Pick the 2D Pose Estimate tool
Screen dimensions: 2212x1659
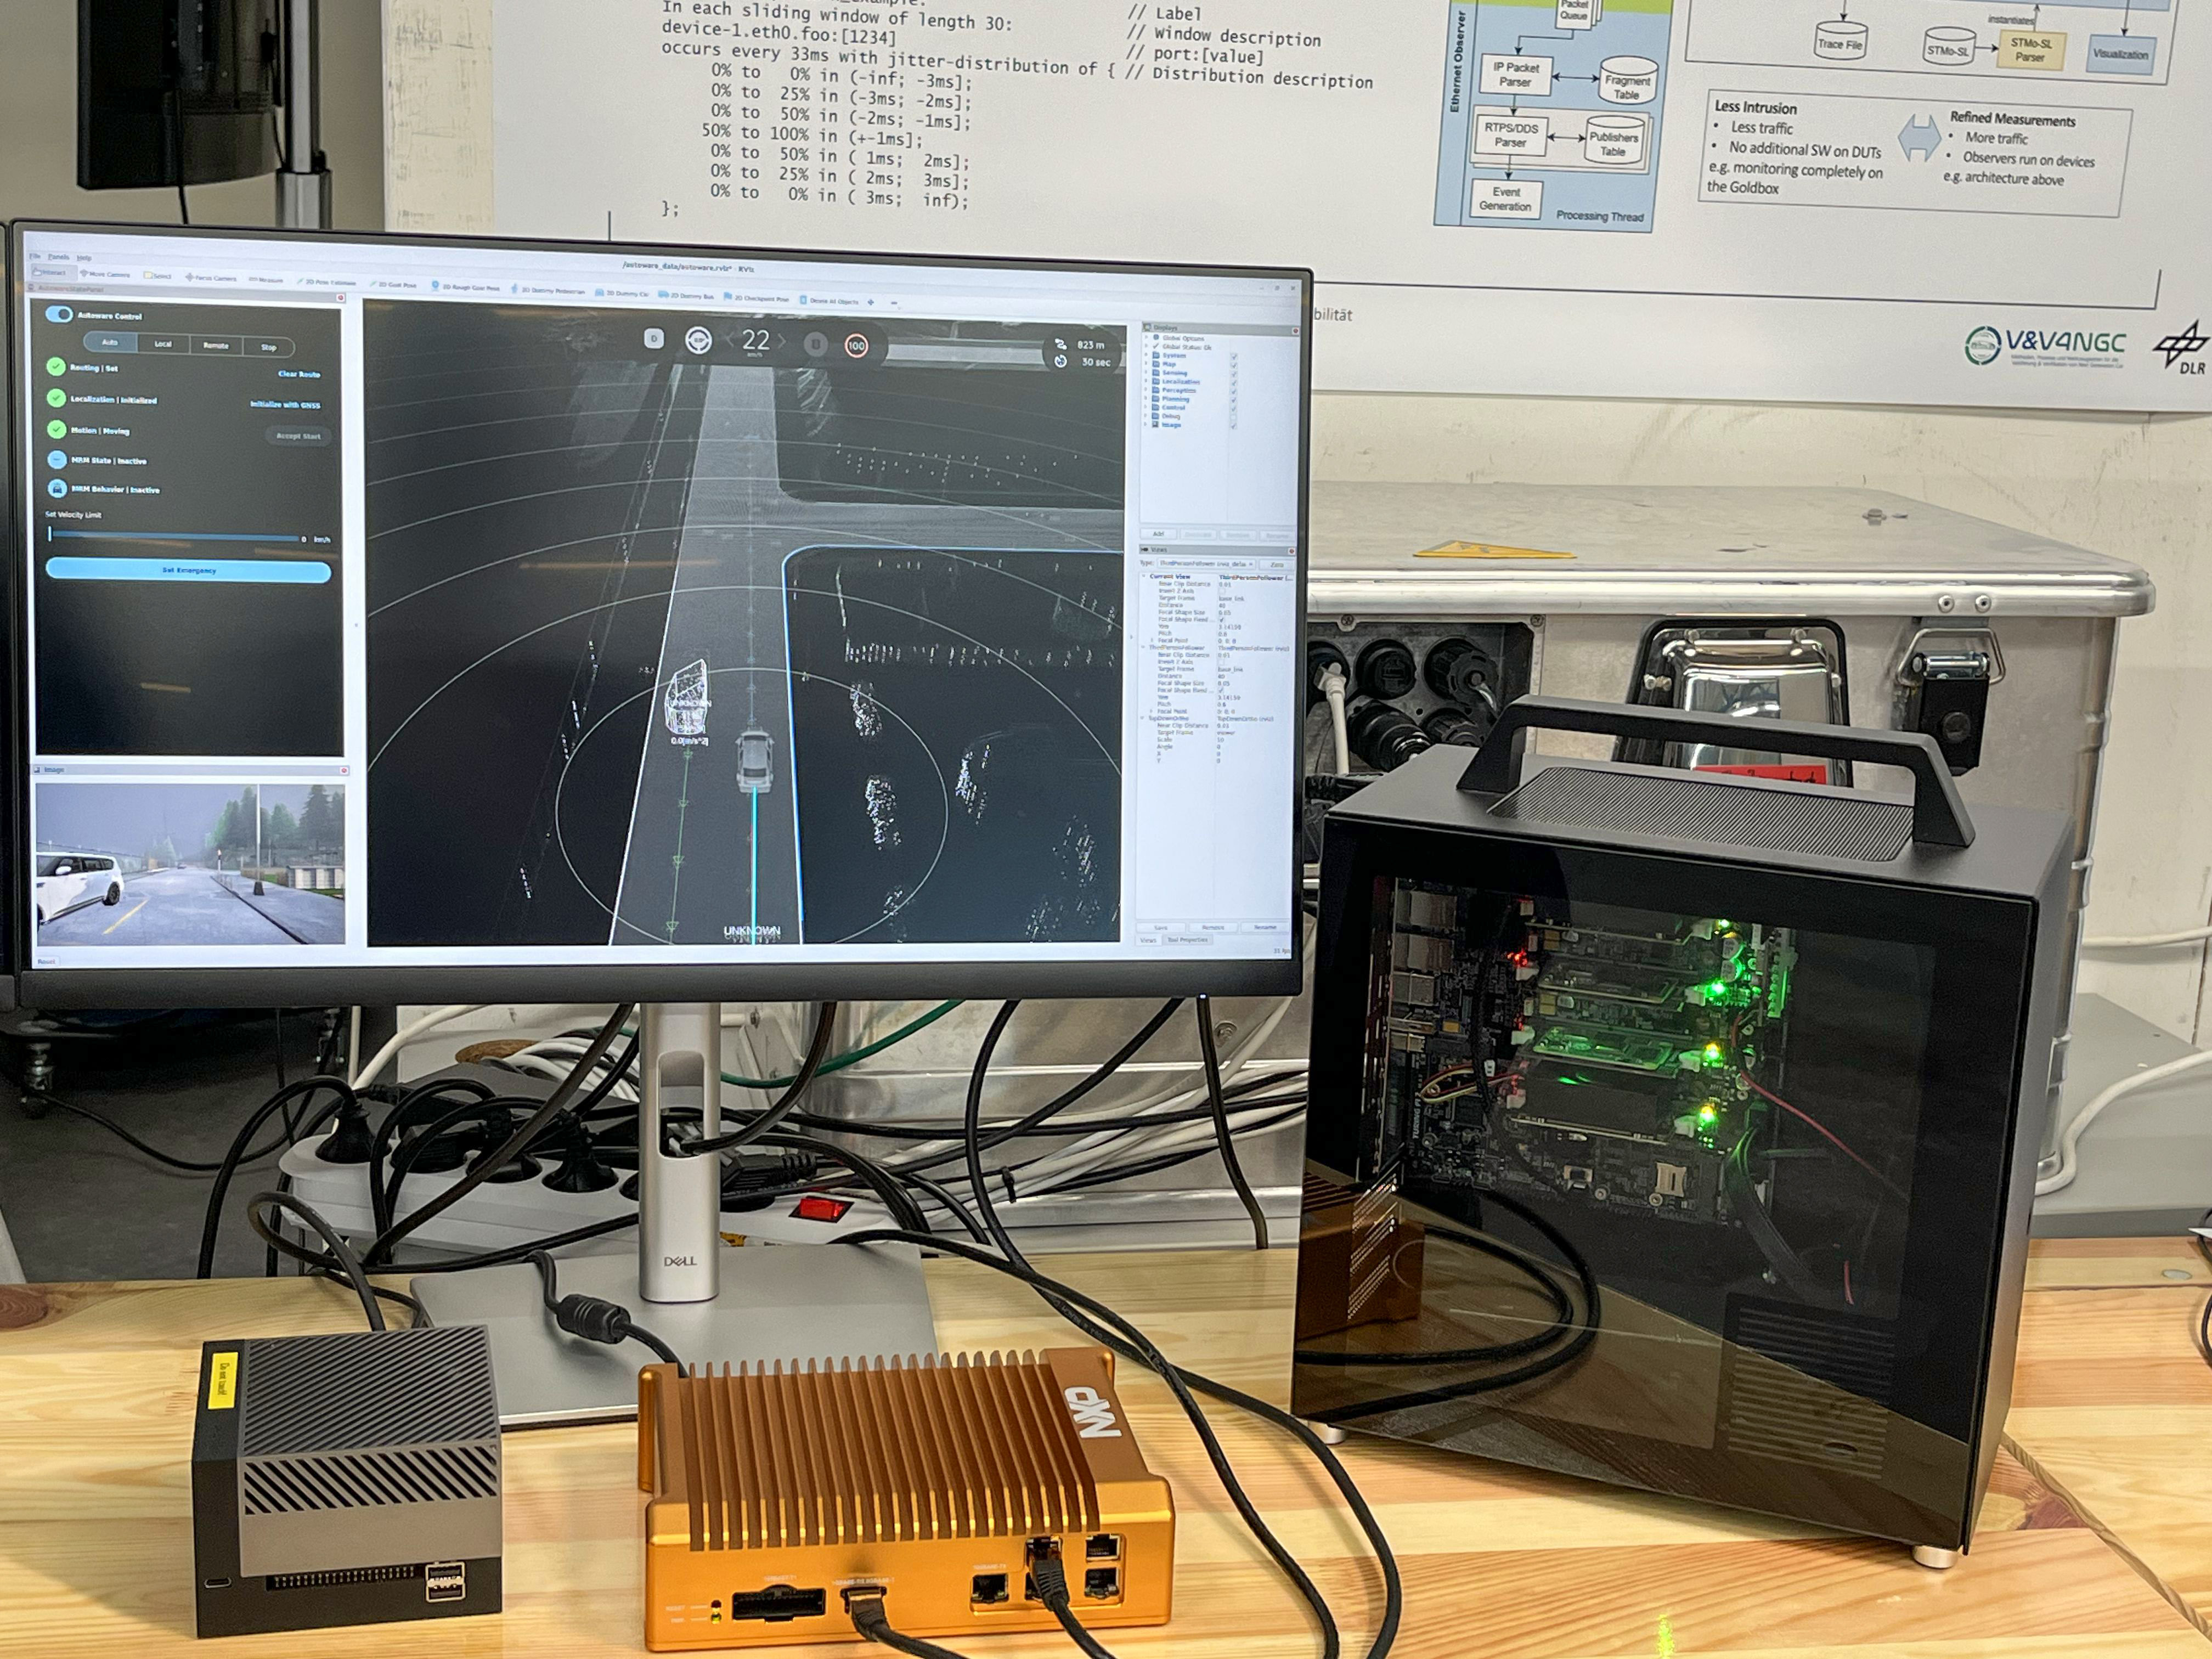(x=328, y=283)
